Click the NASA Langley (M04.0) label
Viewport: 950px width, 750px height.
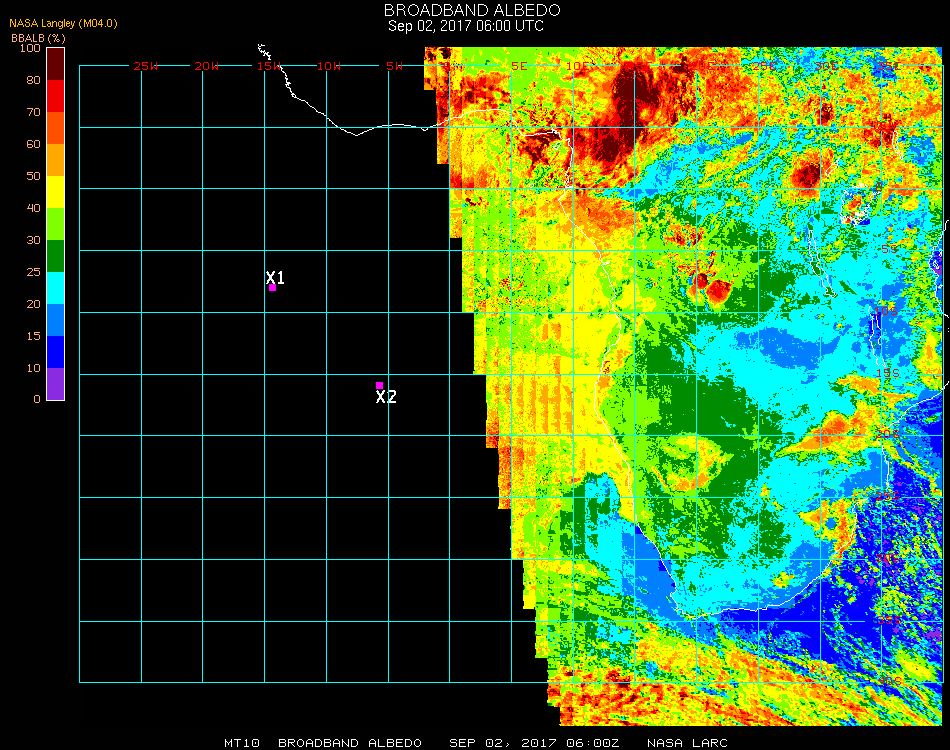point(50,24)
